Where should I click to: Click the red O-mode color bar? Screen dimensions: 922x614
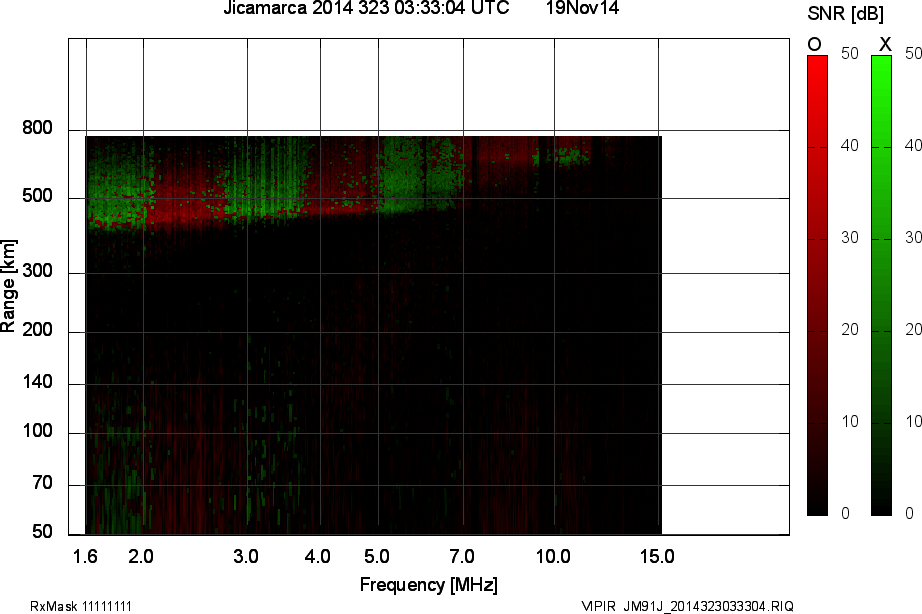point(817,285)
